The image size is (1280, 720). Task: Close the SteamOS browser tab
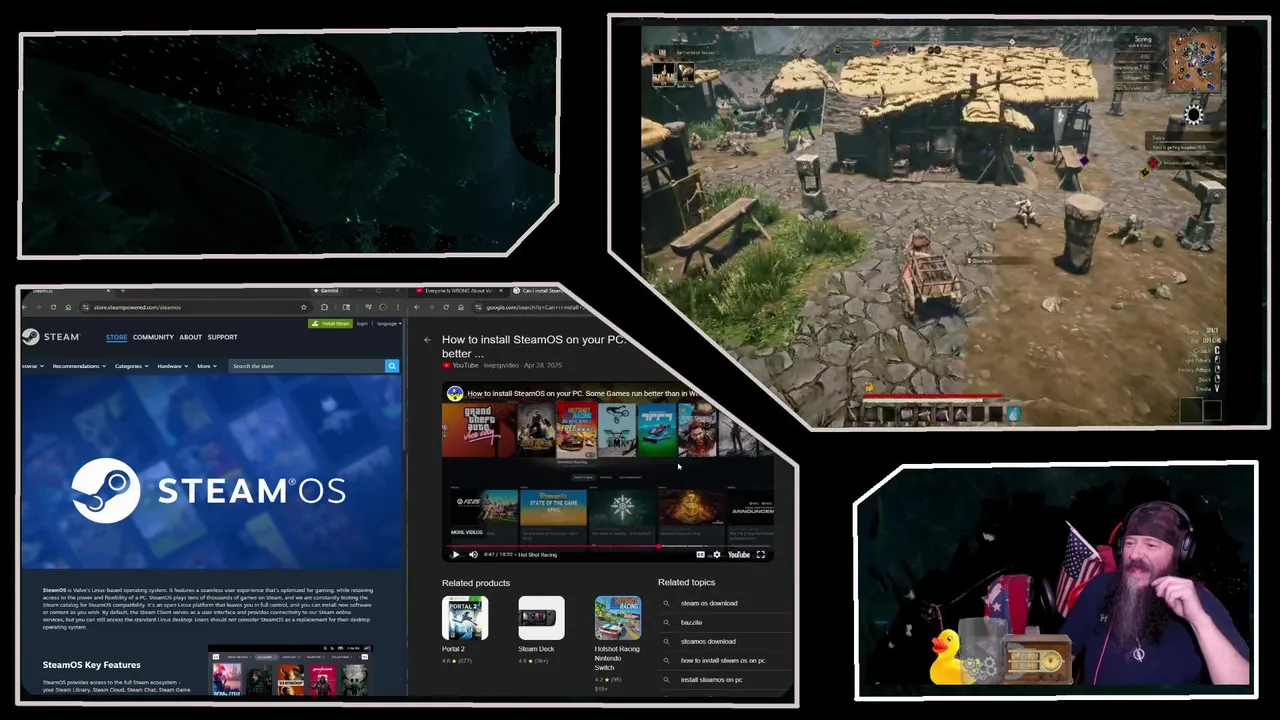108,290
